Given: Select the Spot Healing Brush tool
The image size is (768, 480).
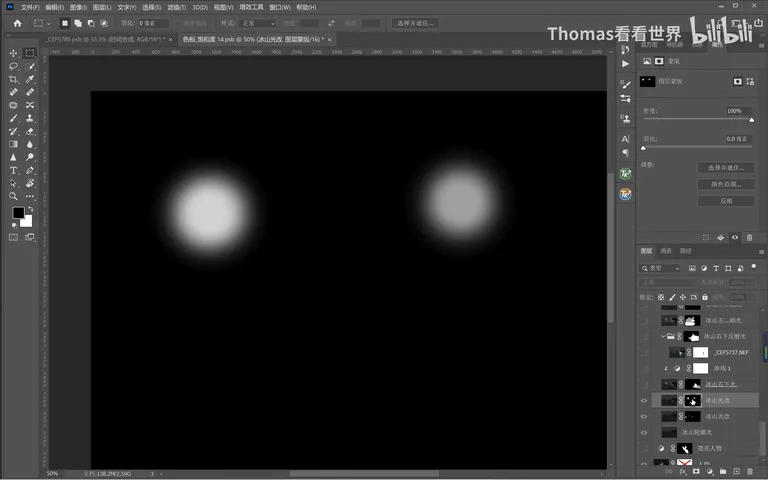Looking at the screenshot, I should [13, 92].
